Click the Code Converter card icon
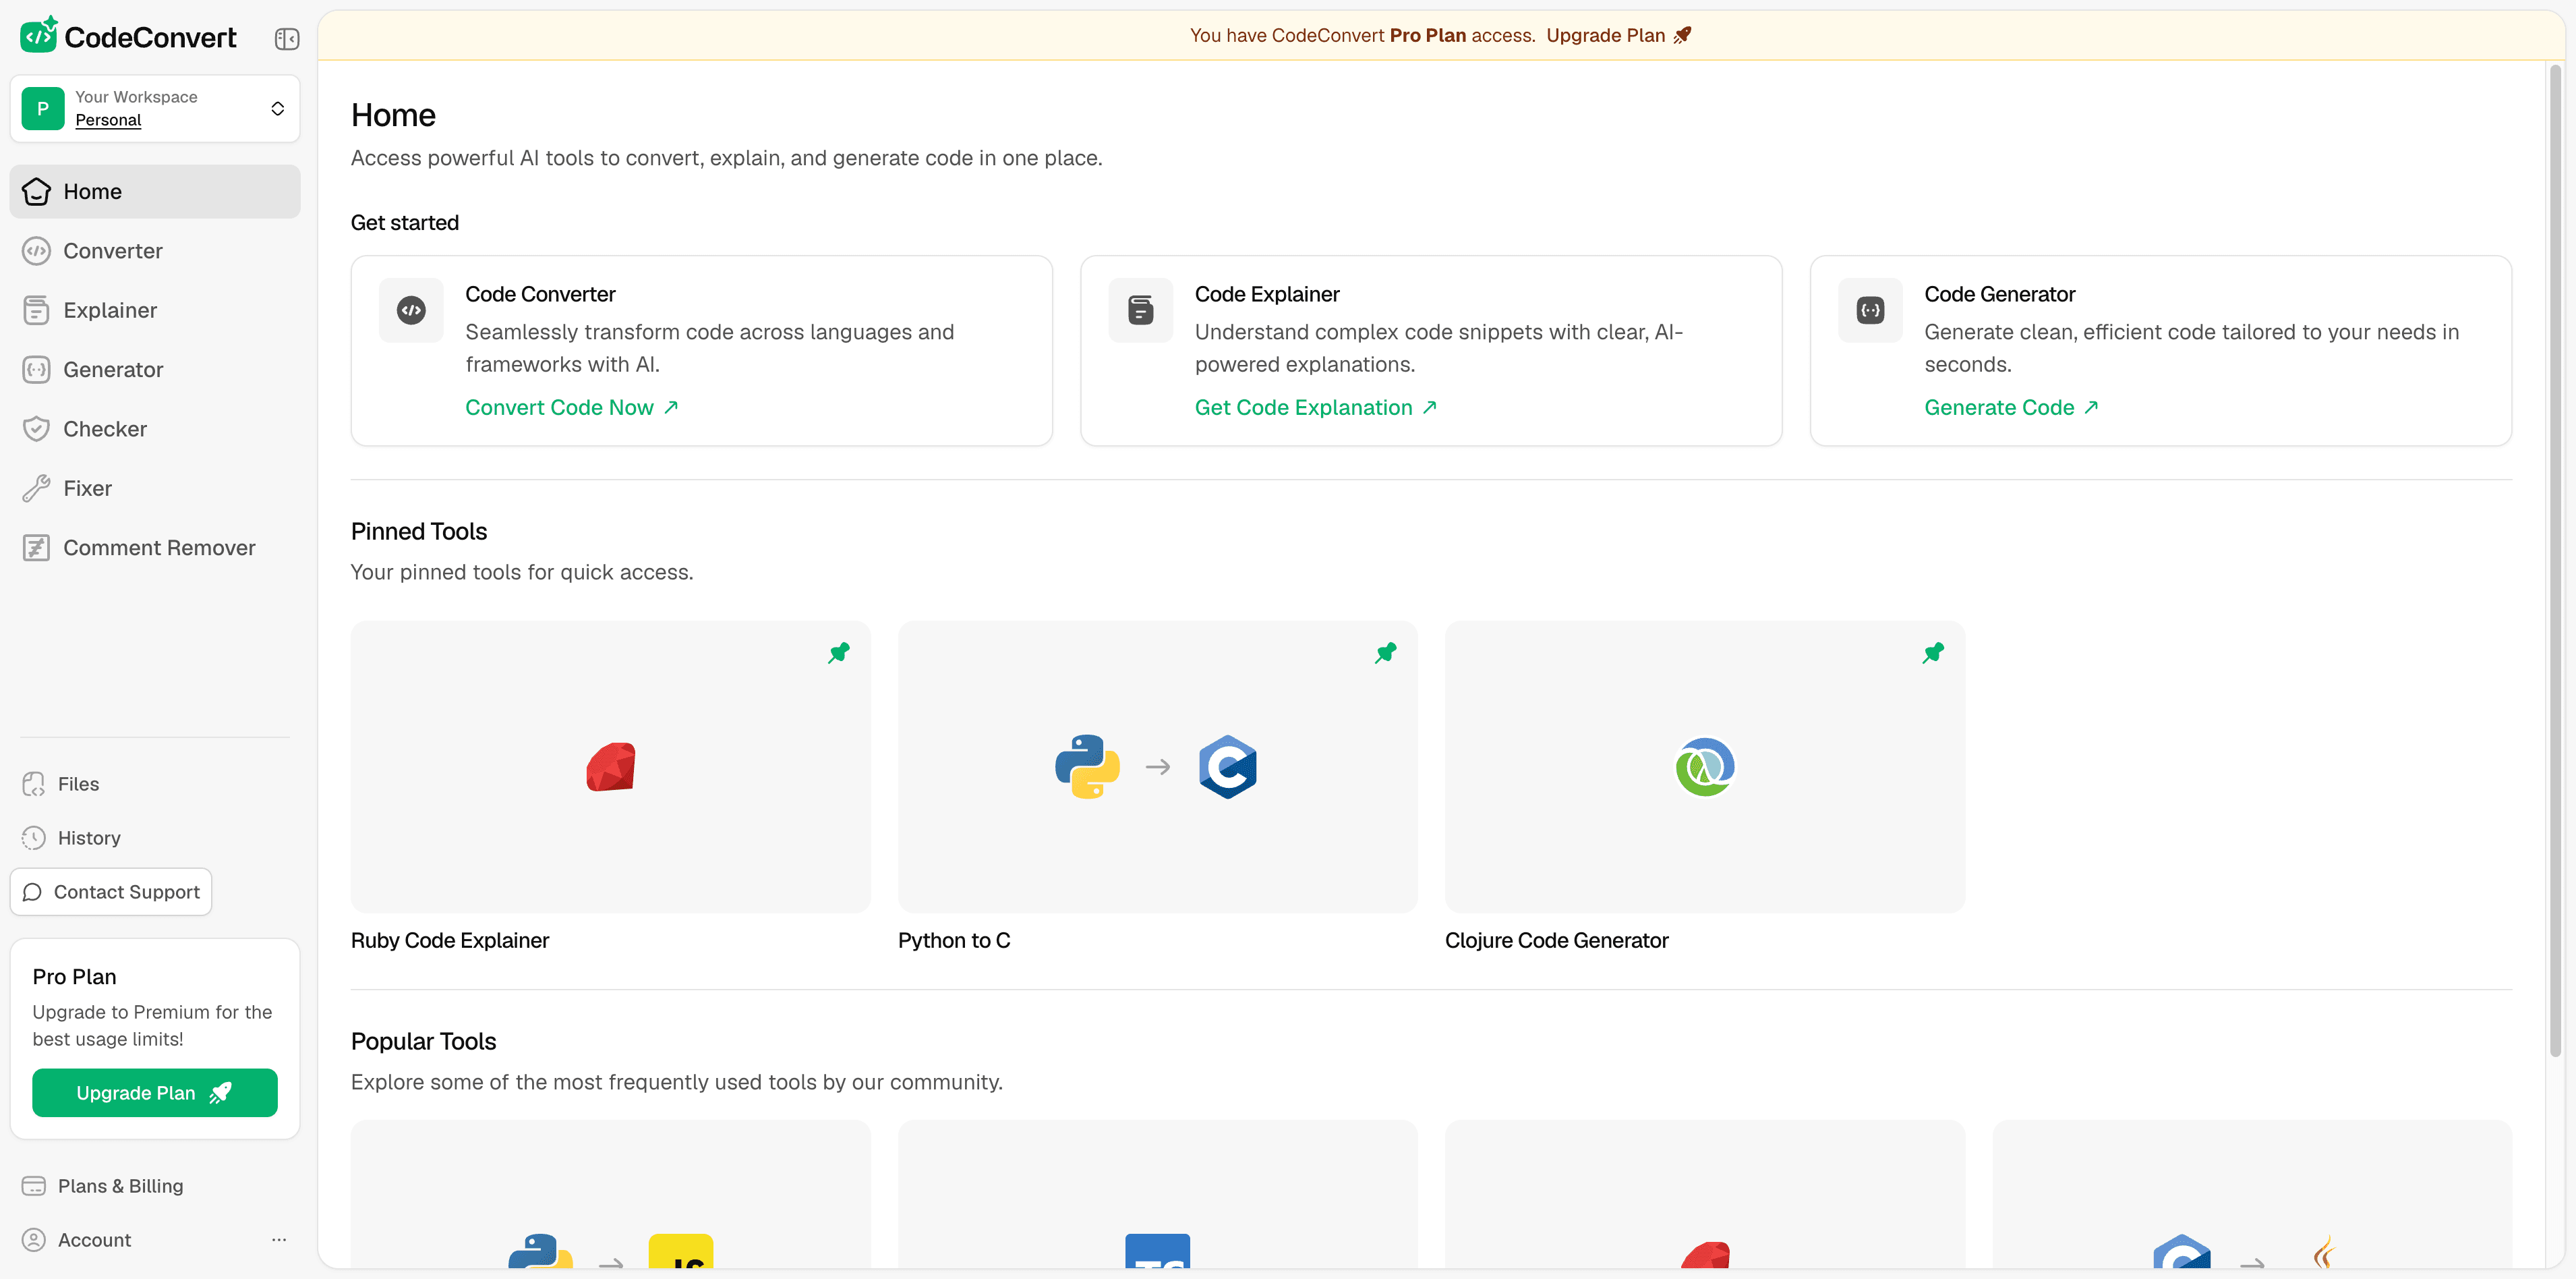The height and width of the screenshot is (1279, 2576). (411, 310)
